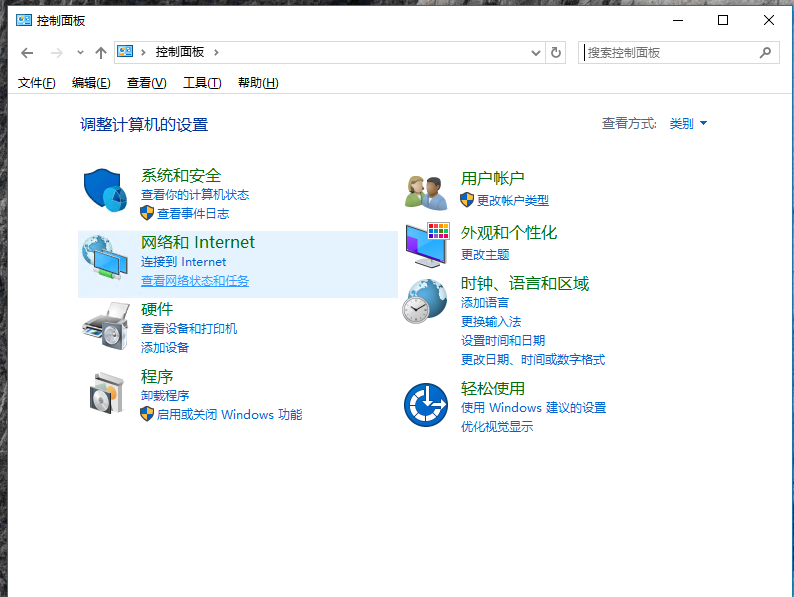Image resolution: width=794 pixels, height=597 pixels.
Task: Click 更改帐户类型 link
Action: 512,201
